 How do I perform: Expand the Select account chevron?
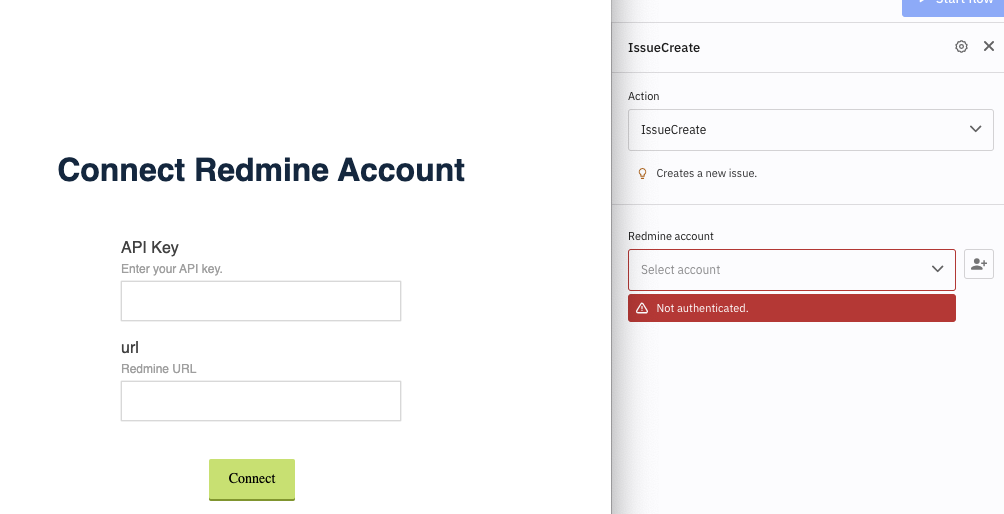click(937, 270)
